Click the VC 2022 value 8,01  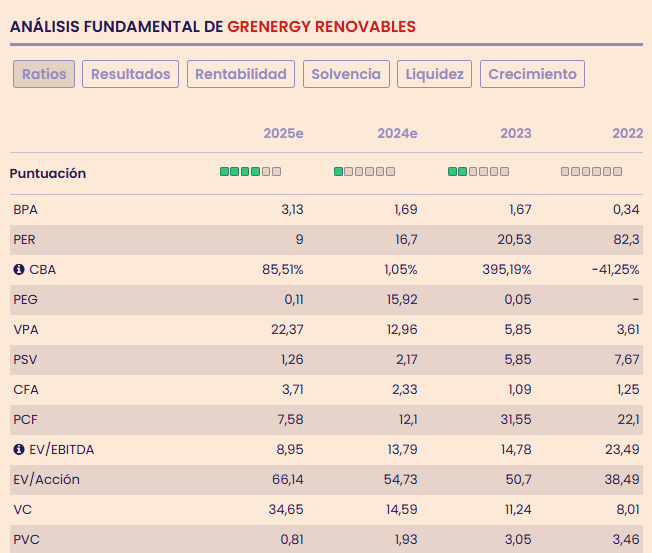(x=628, y=509)
